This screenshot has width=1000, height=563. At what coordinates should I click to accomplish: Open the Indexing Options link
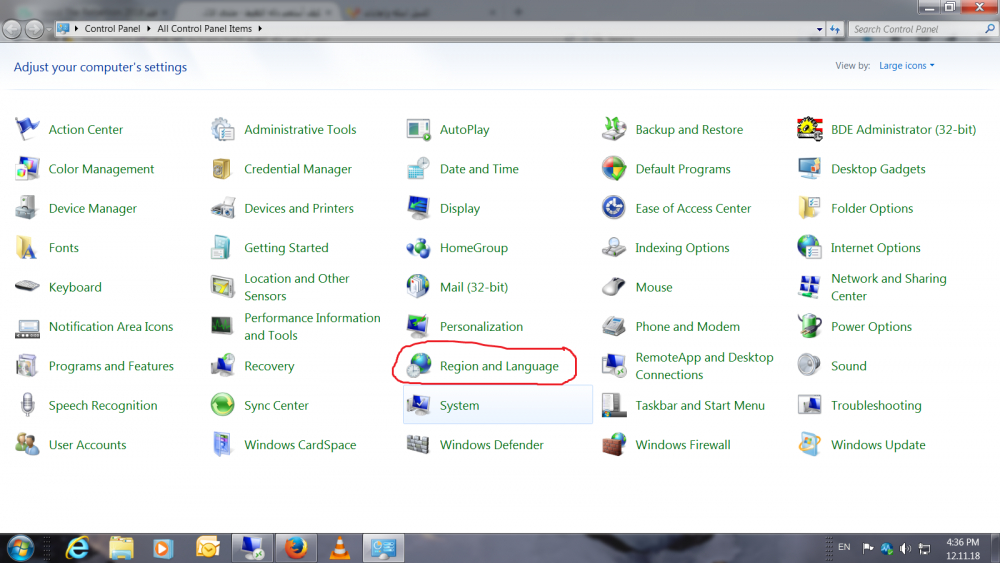[x=682, y=248]
